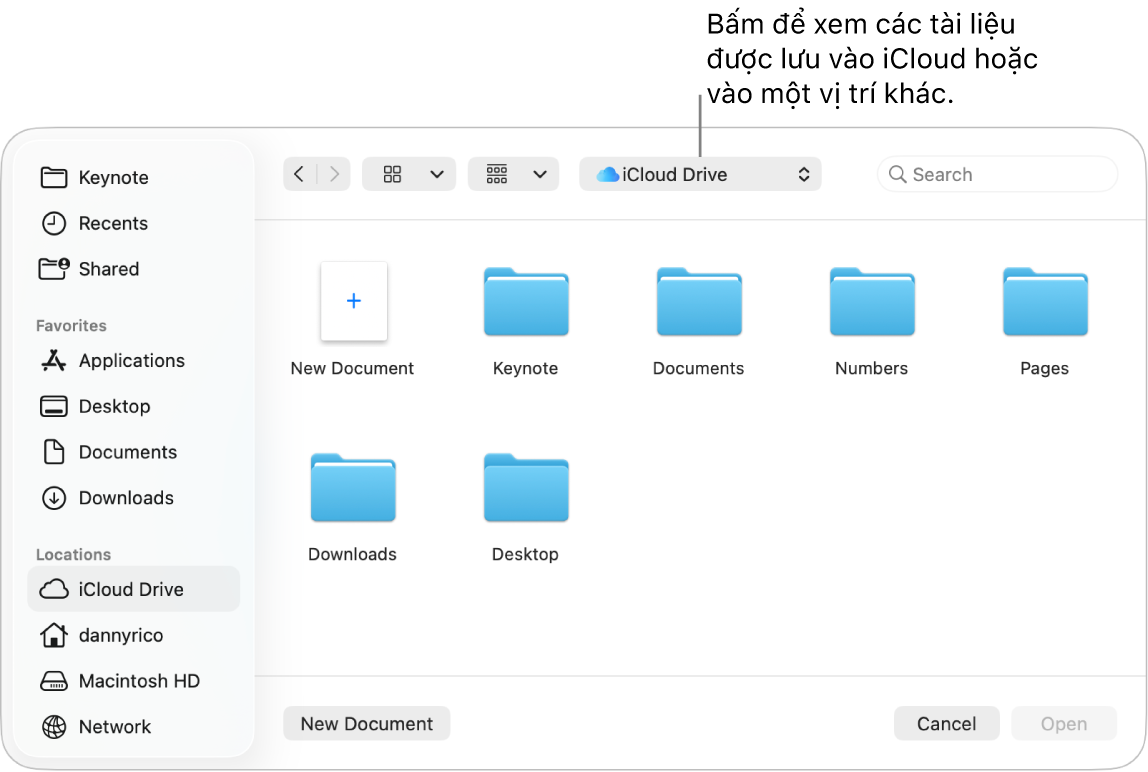This screenshot has width=1148, height=772.
Task: Select Keynote in the sidebar
Action: (113, 177)
